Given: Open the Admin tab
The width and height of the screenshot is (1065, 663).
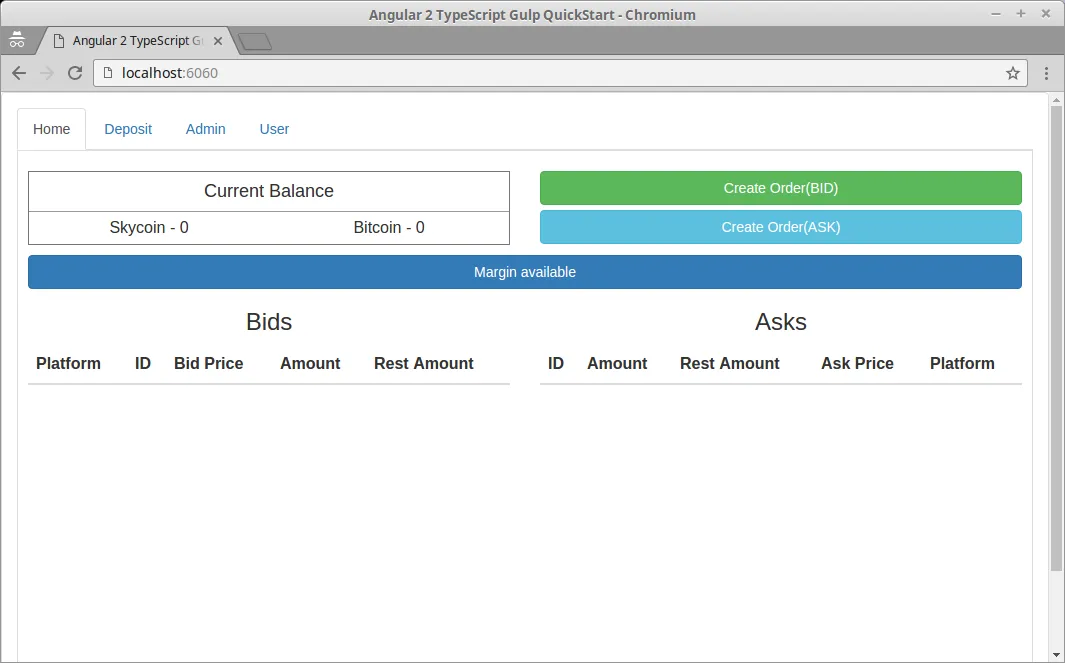Looking at the screenshot, I should click(206, 129).
